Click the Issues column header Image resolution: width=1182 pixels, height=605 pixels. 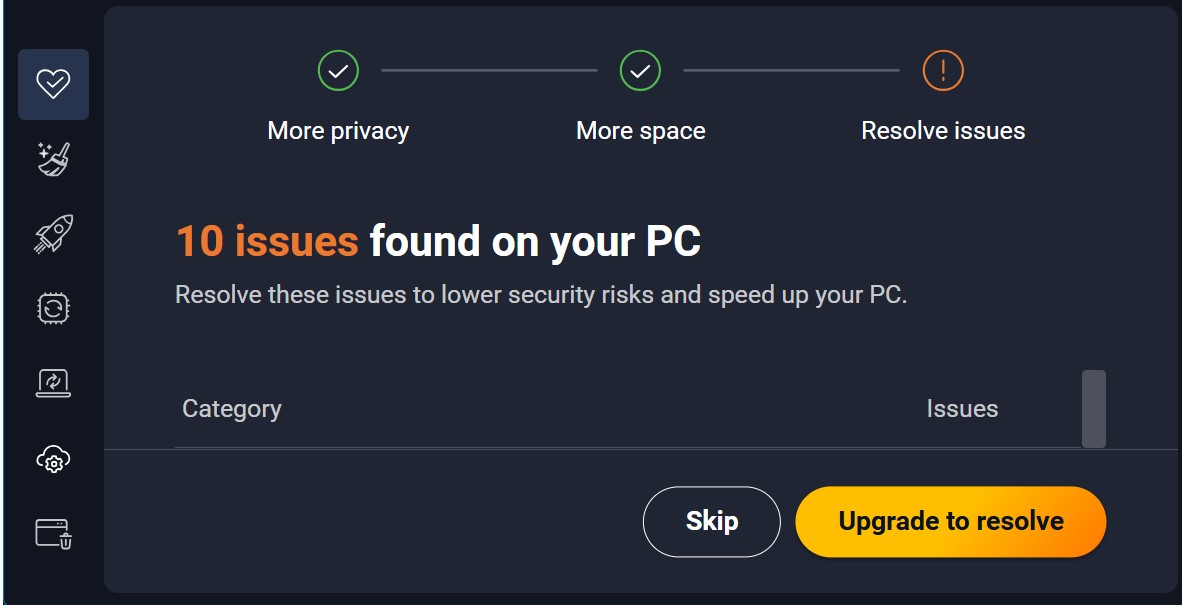961,409
